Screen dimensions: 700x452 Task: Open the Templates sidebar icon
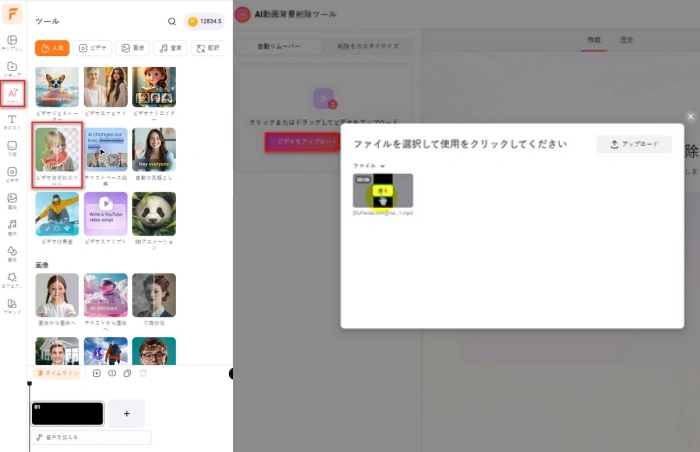tap(12, 43)
